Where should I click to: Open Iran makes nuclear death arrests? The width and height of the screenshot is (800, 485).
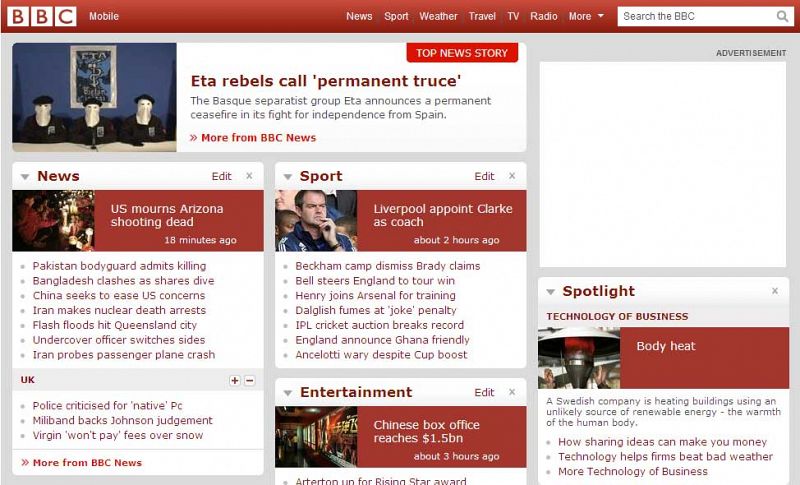(119, 311)
